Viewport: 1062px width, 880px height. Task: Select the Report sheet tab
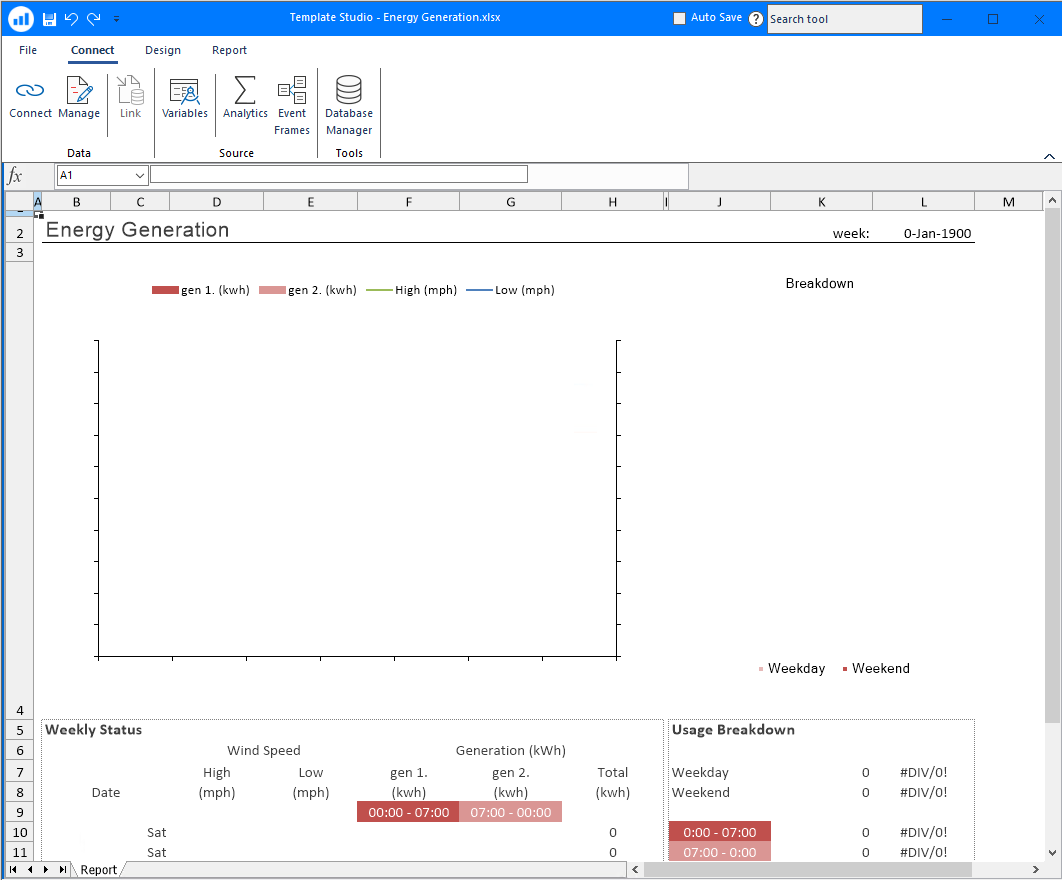99,870
